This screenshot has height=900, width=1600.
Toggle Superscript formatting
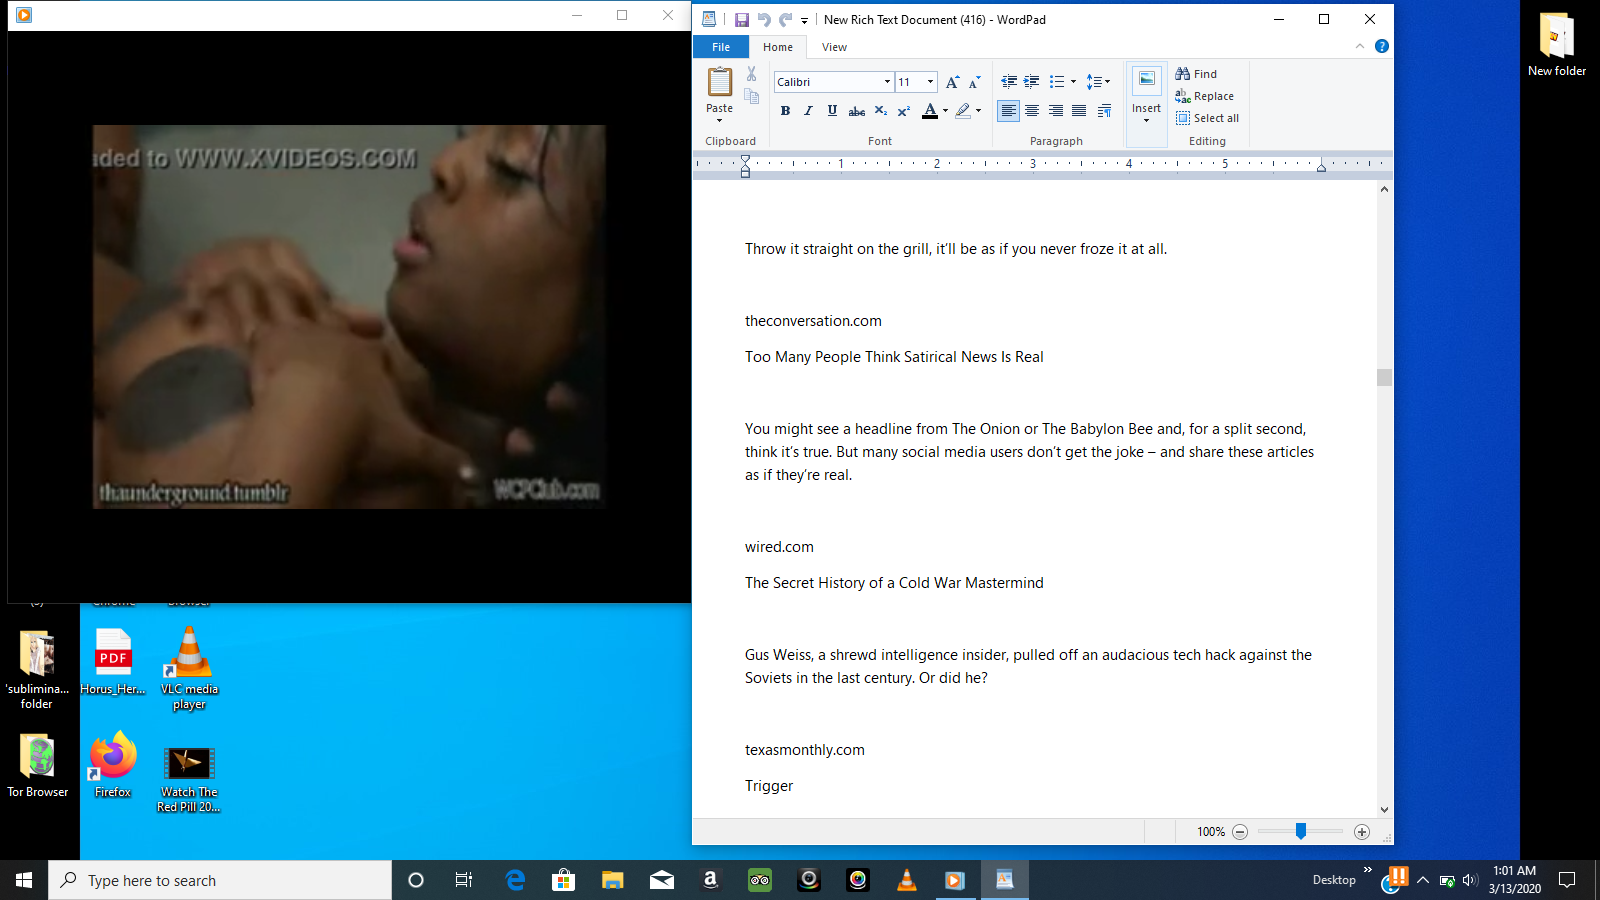[x=903, y=111]
